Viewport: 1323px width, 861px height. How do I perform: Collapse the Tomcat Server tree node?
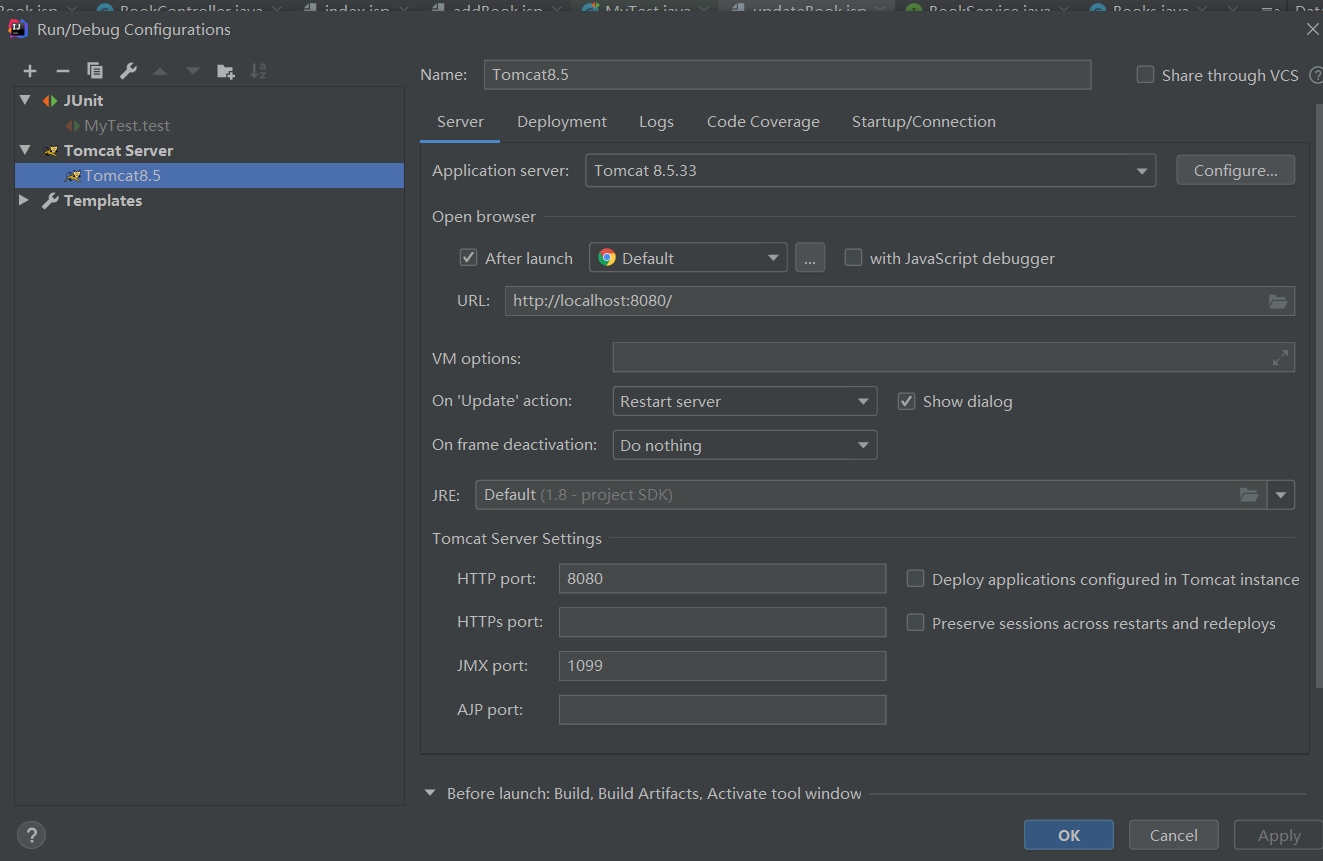pyautogui.click(x=25, y=150)
